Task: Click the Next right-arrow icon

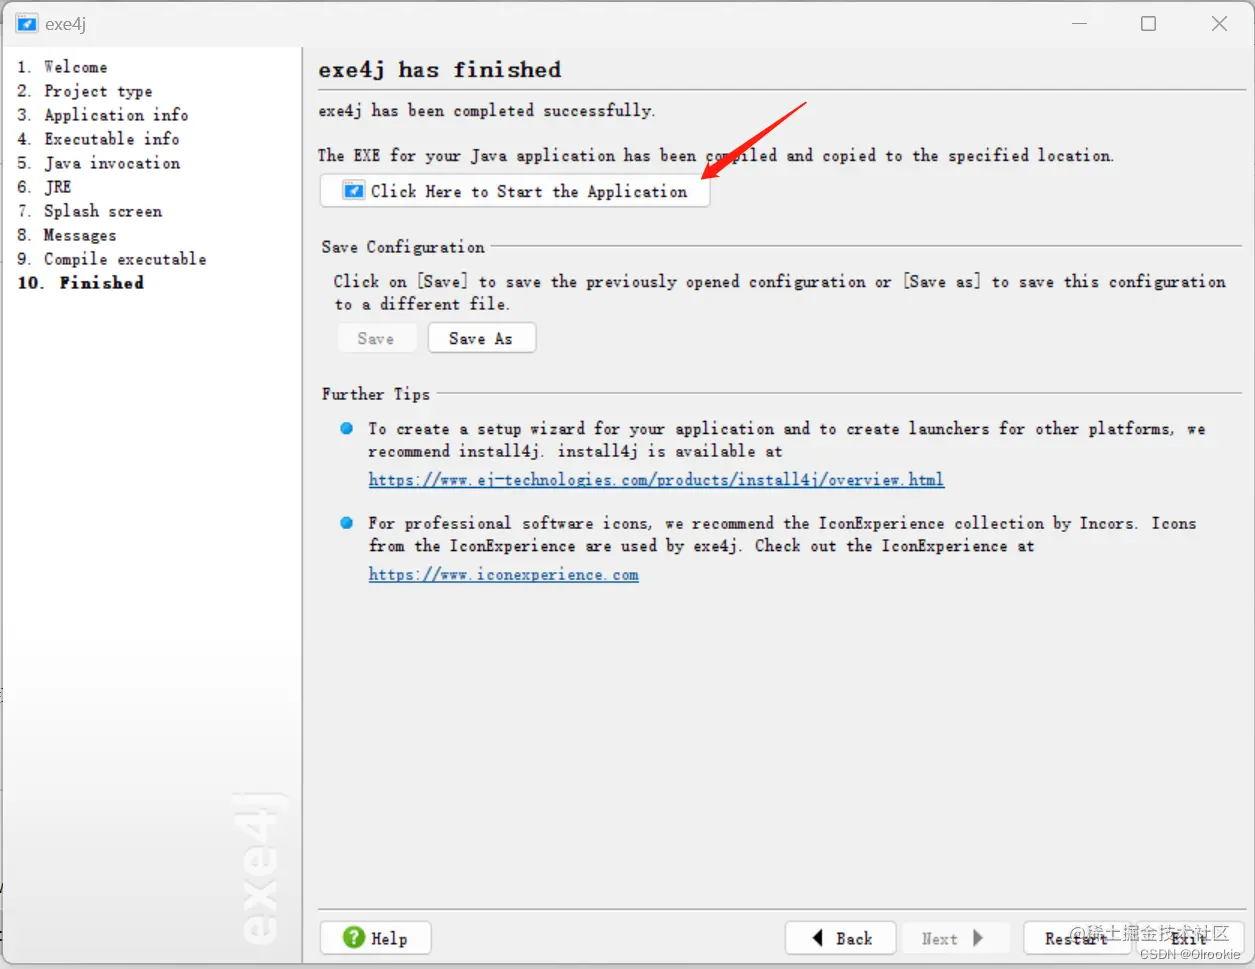Action: (978, 938)
